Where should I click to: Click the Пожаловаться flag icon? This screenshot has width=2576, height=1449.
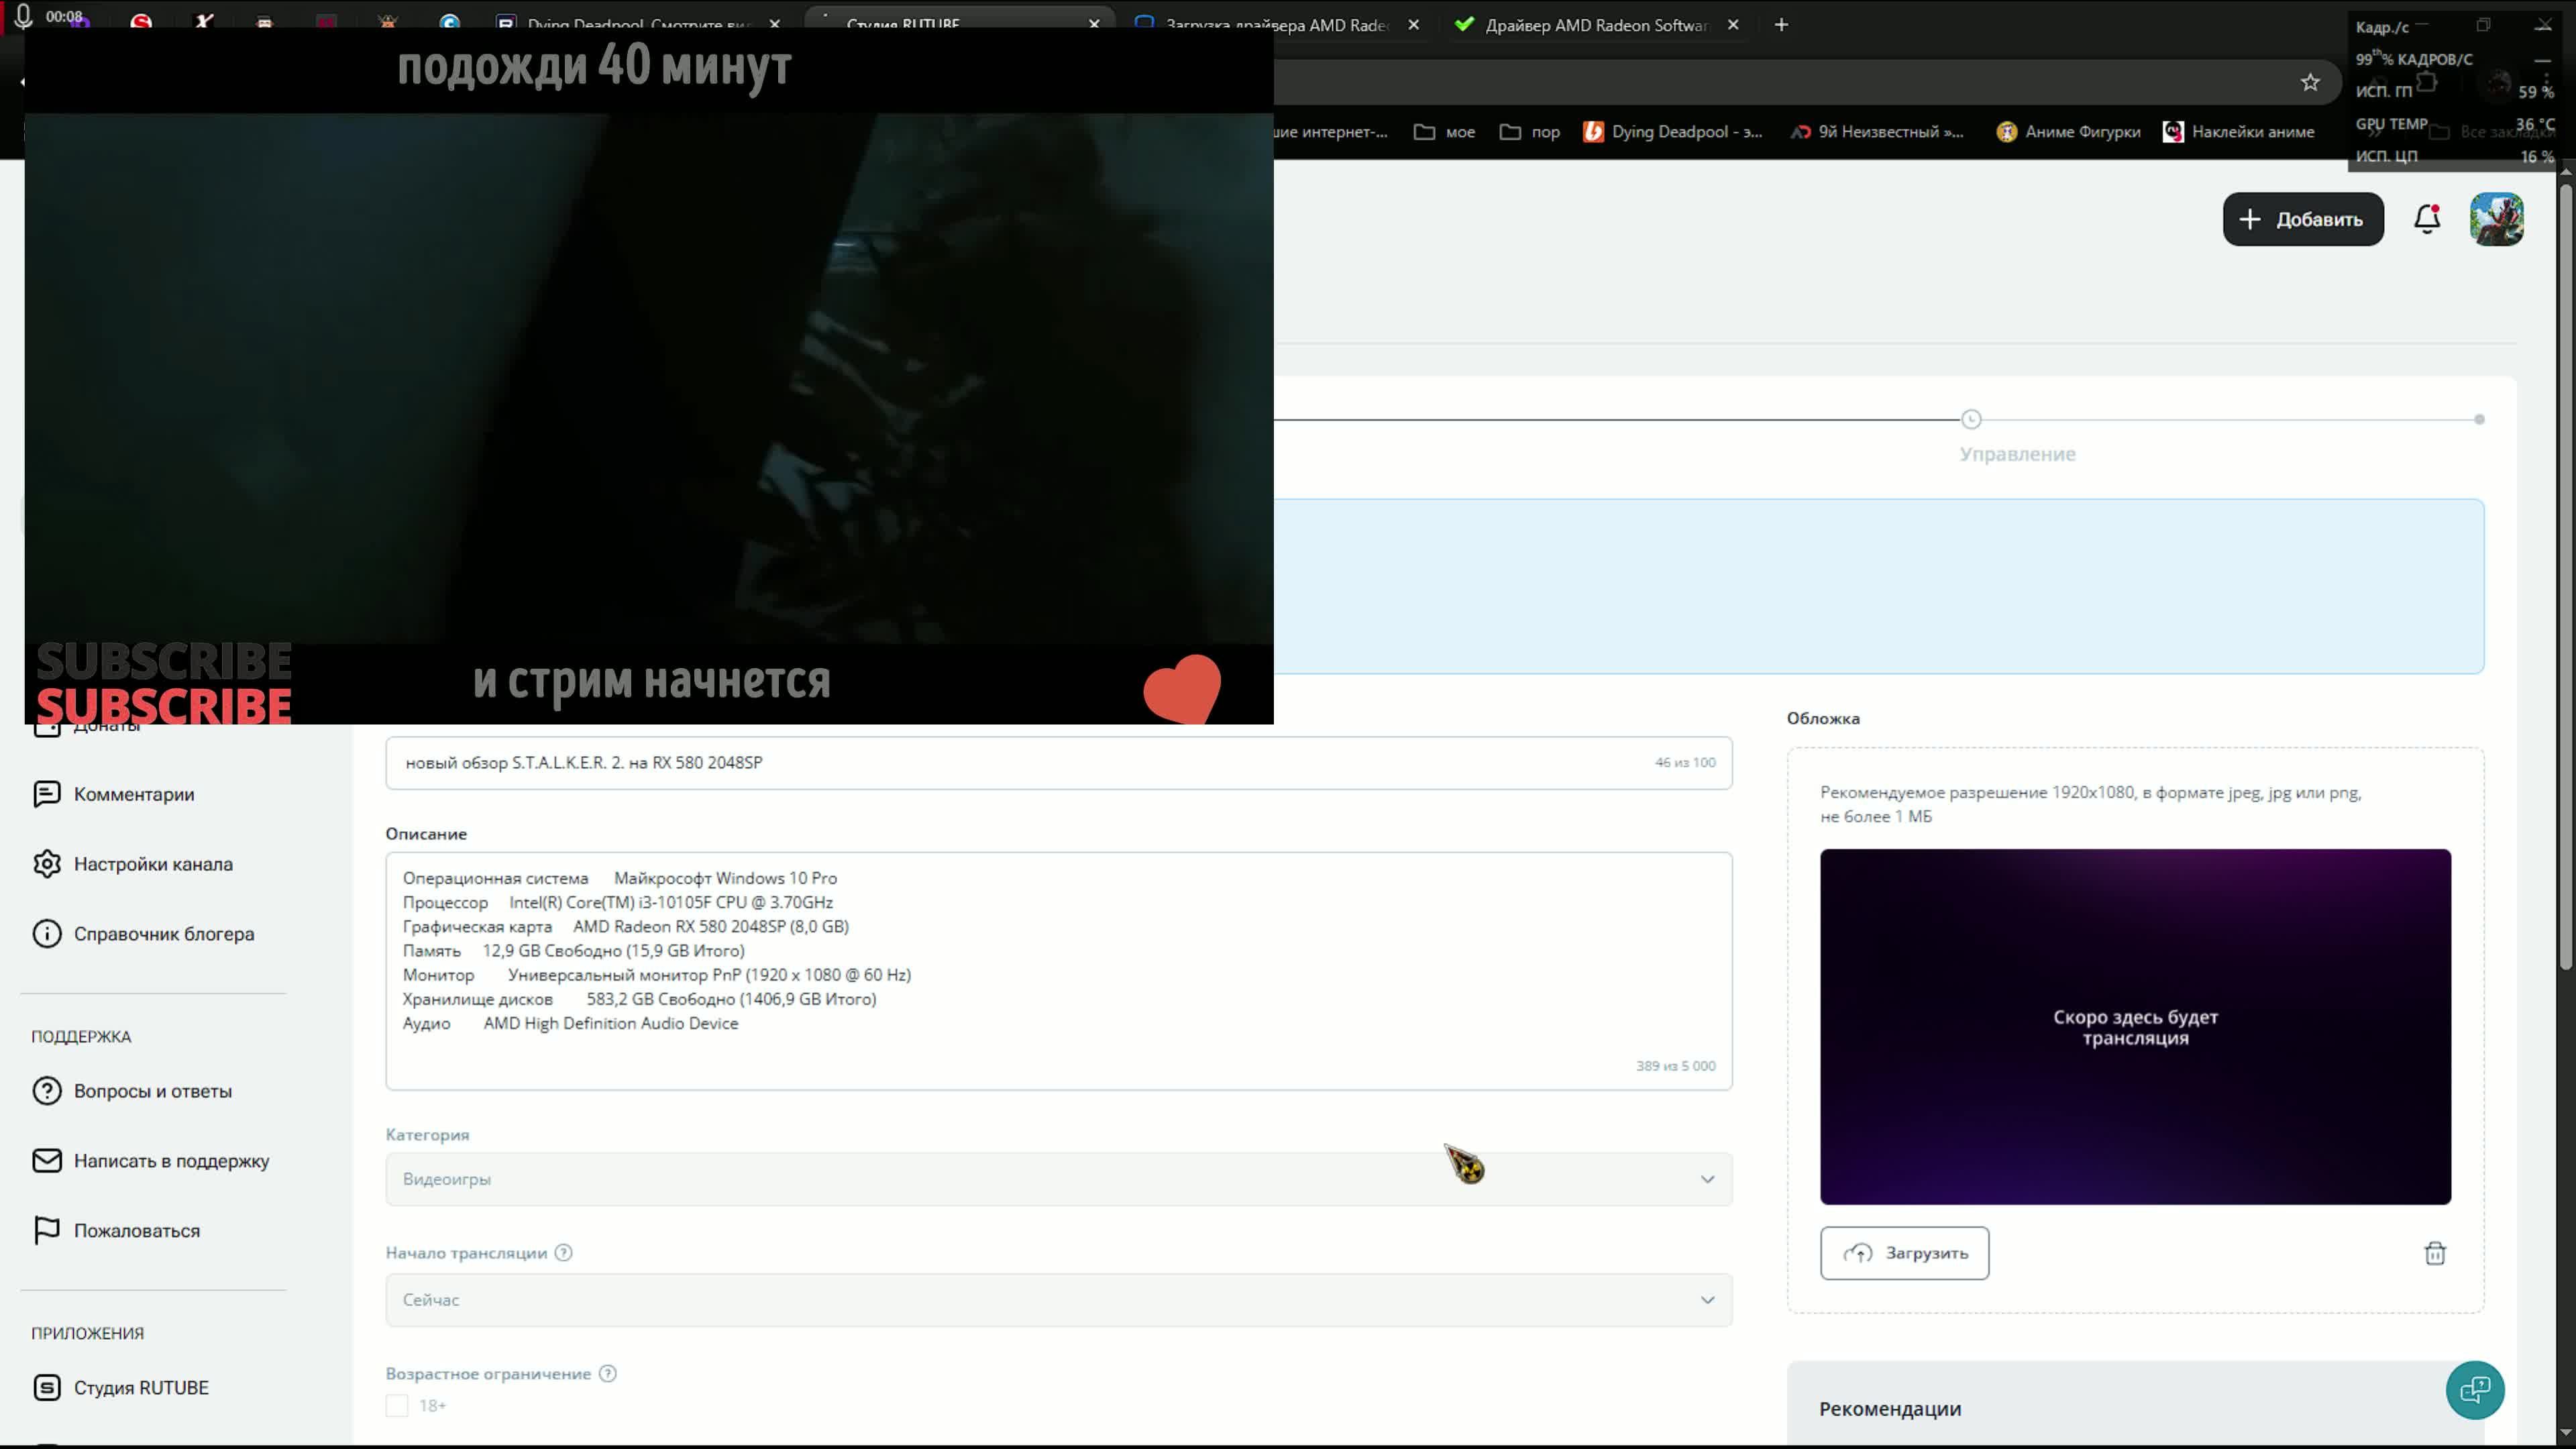pos(47,1231)
